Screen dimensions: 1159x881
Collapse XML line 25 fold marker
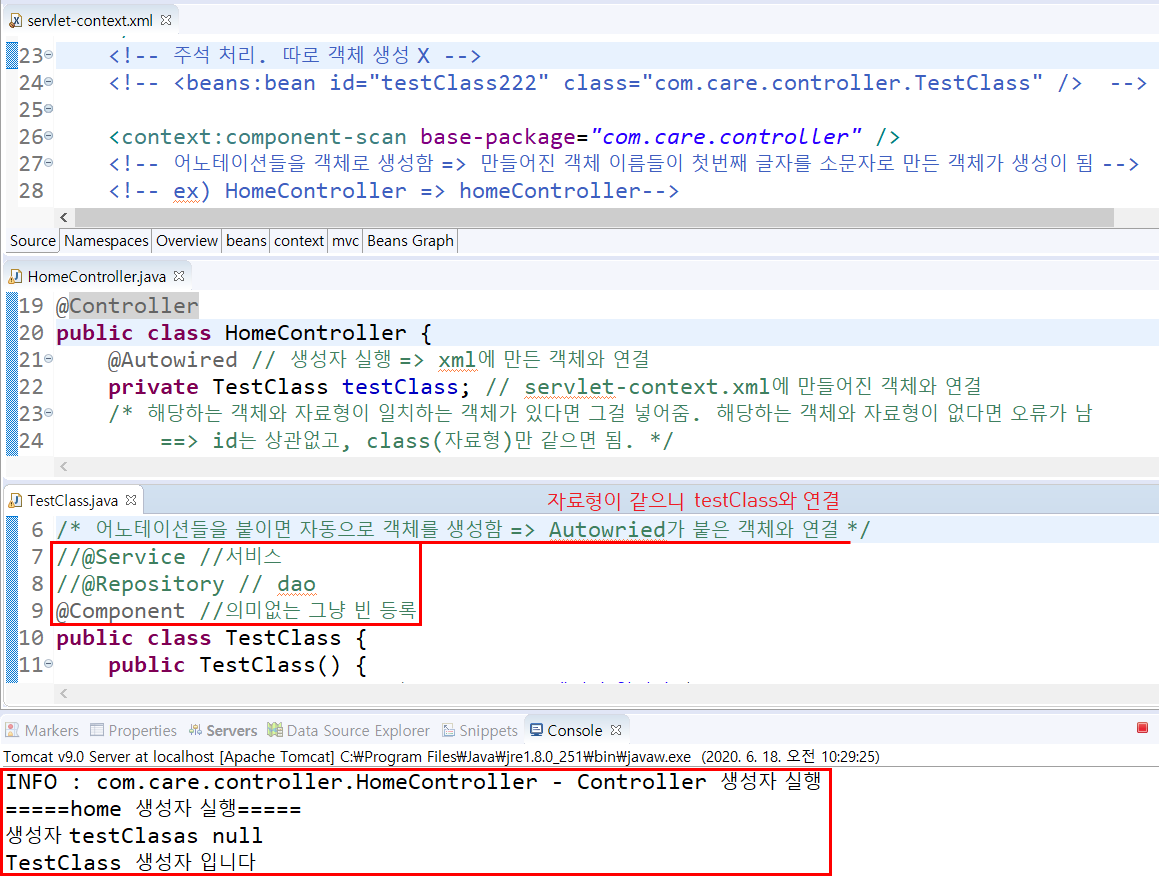[49, 109]
